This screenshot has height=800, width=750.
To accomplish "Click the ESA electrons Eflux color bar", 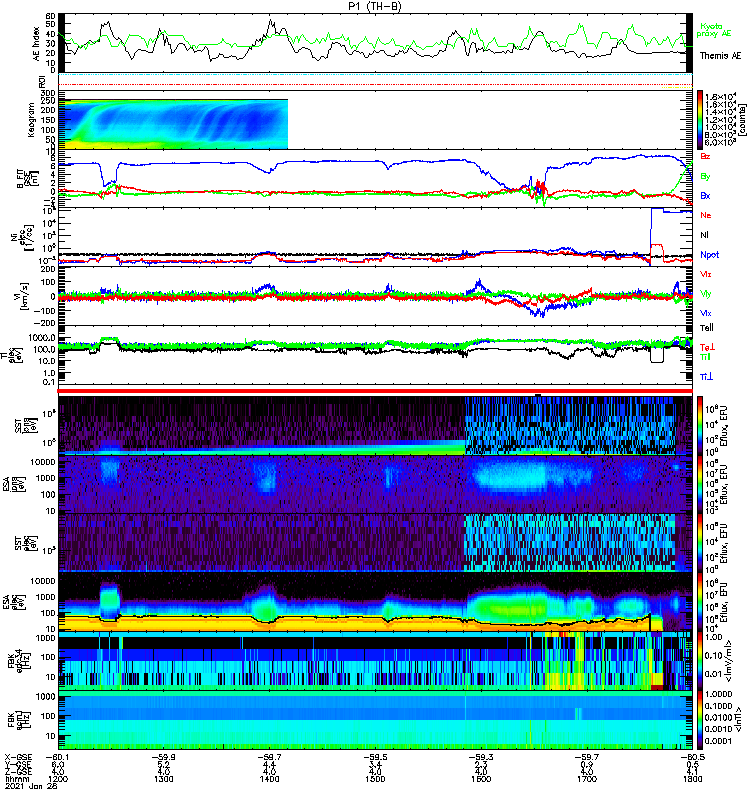I will coord(700,602).
